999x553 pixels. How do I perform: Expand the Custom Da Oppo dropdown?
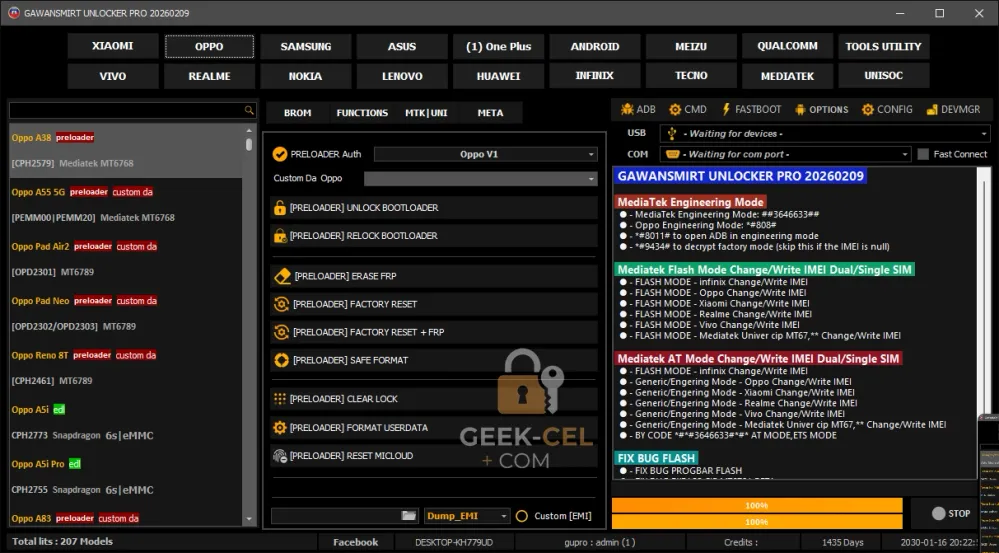click(x=480, y=178)
